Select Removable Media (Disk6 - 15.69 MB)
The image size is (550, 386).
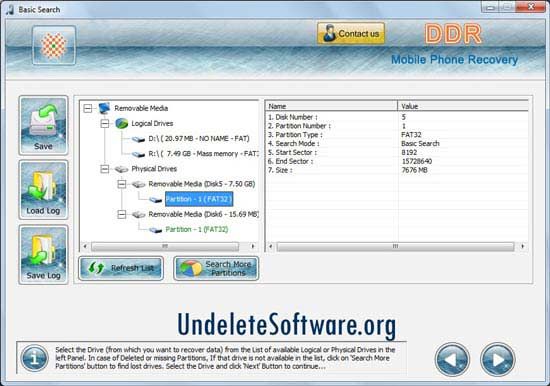tap(203, 214)
